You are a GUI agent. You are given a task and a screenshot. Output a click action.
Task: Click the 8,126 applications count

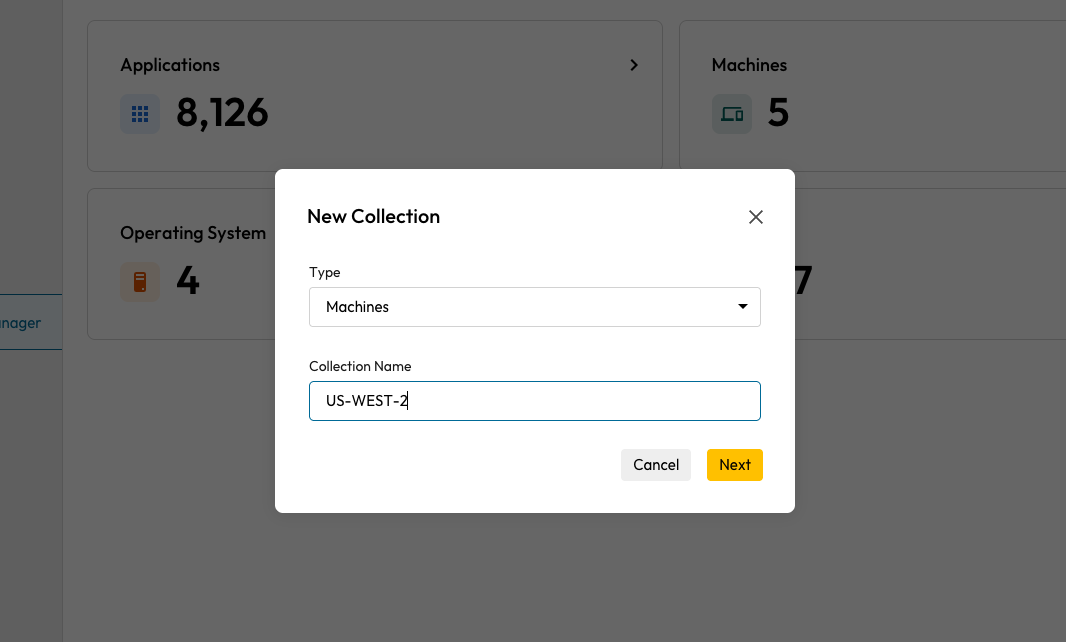[x=222, y=114]
